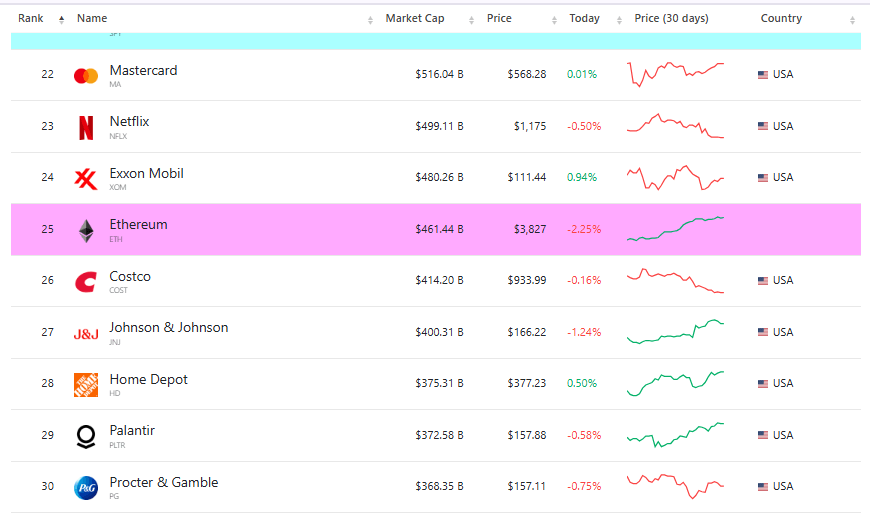Click Netflix 30-day price chart
Image resolution: width=870 pixels, height=514 pixels.
pos(675,126)
